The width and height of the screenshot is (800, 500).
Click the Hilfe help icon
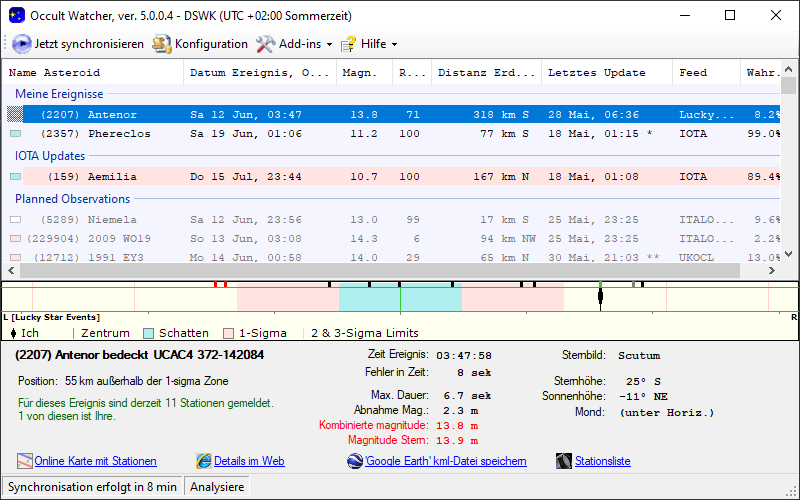(x=348, y=44)
